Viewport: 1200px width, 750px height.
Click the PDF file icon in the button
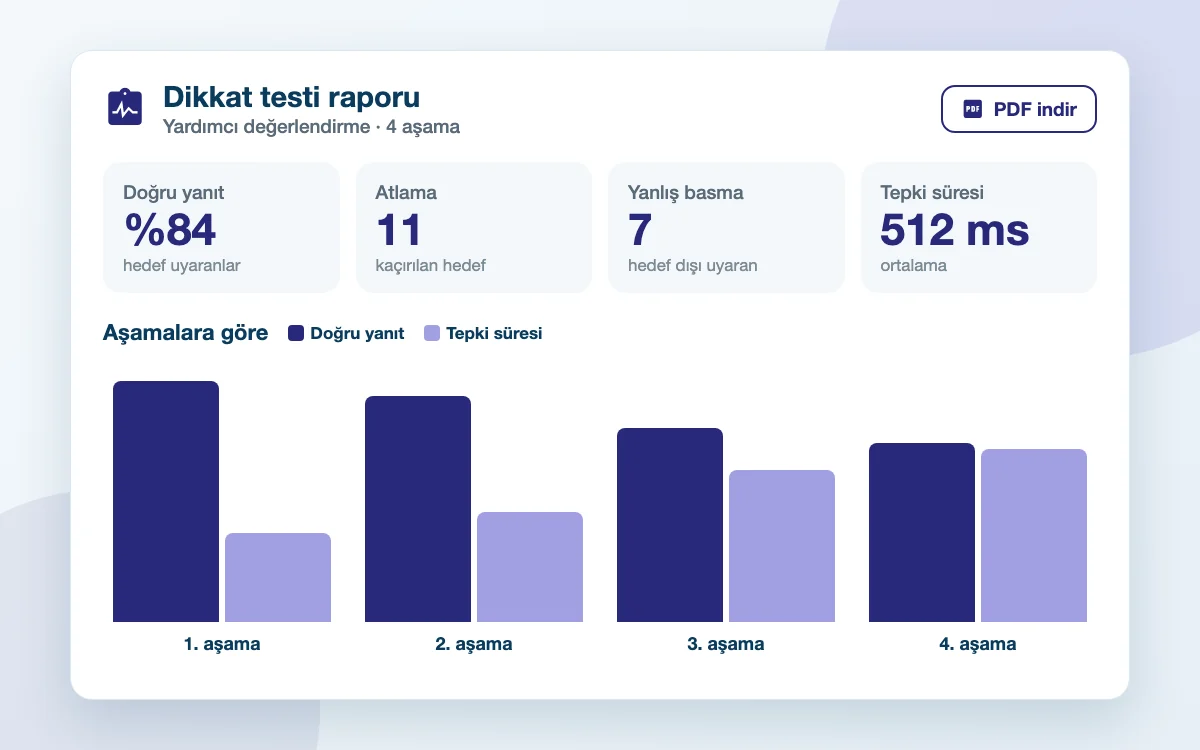coord(972,109)
